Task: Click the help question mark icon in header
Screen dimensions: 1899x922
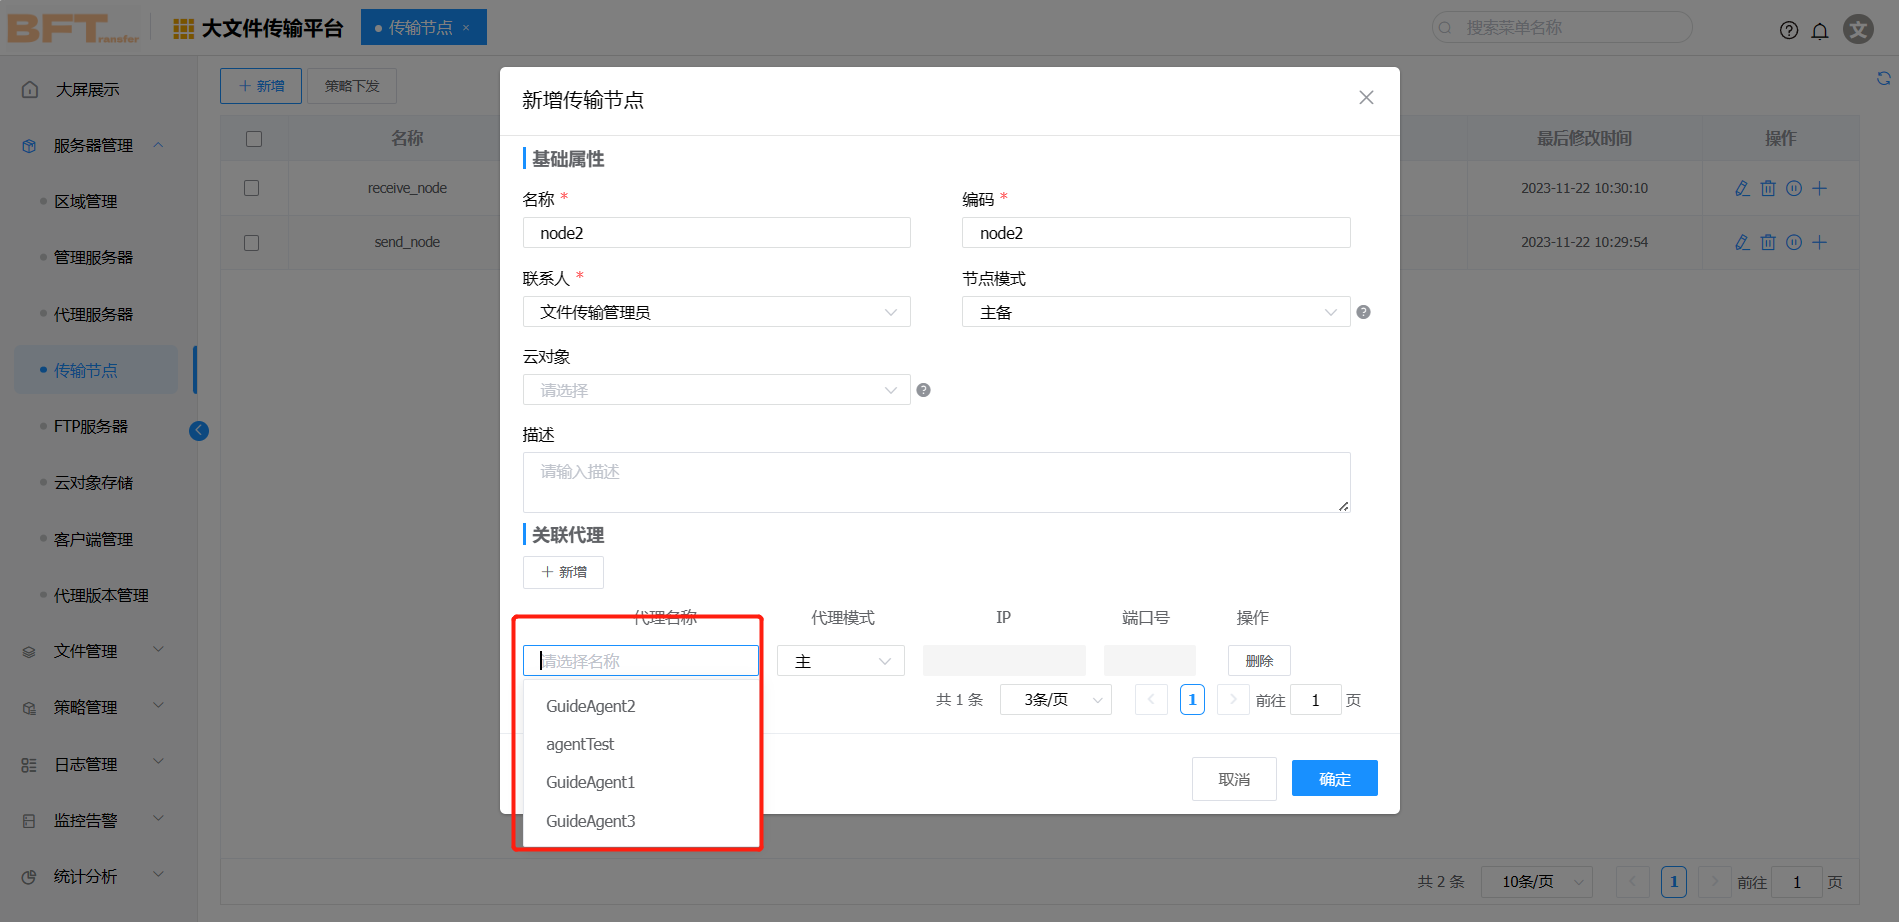Action: pos(1789,30)
